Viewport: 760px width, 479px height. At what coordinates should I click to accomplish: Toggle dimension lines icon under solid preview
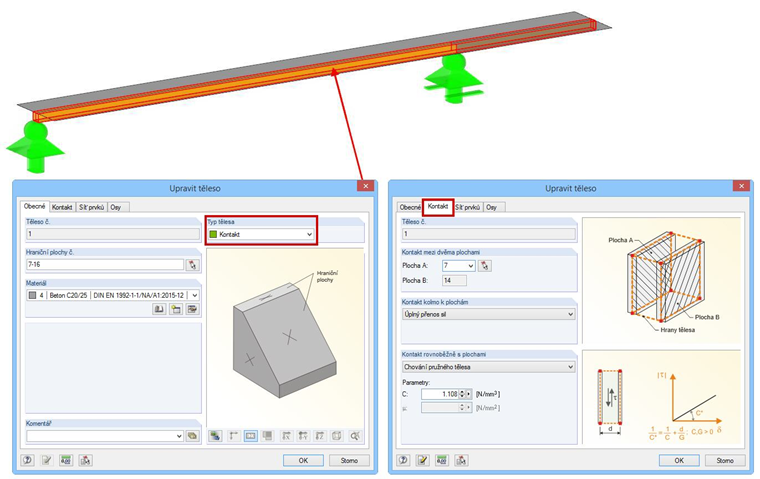pos(233,436)
